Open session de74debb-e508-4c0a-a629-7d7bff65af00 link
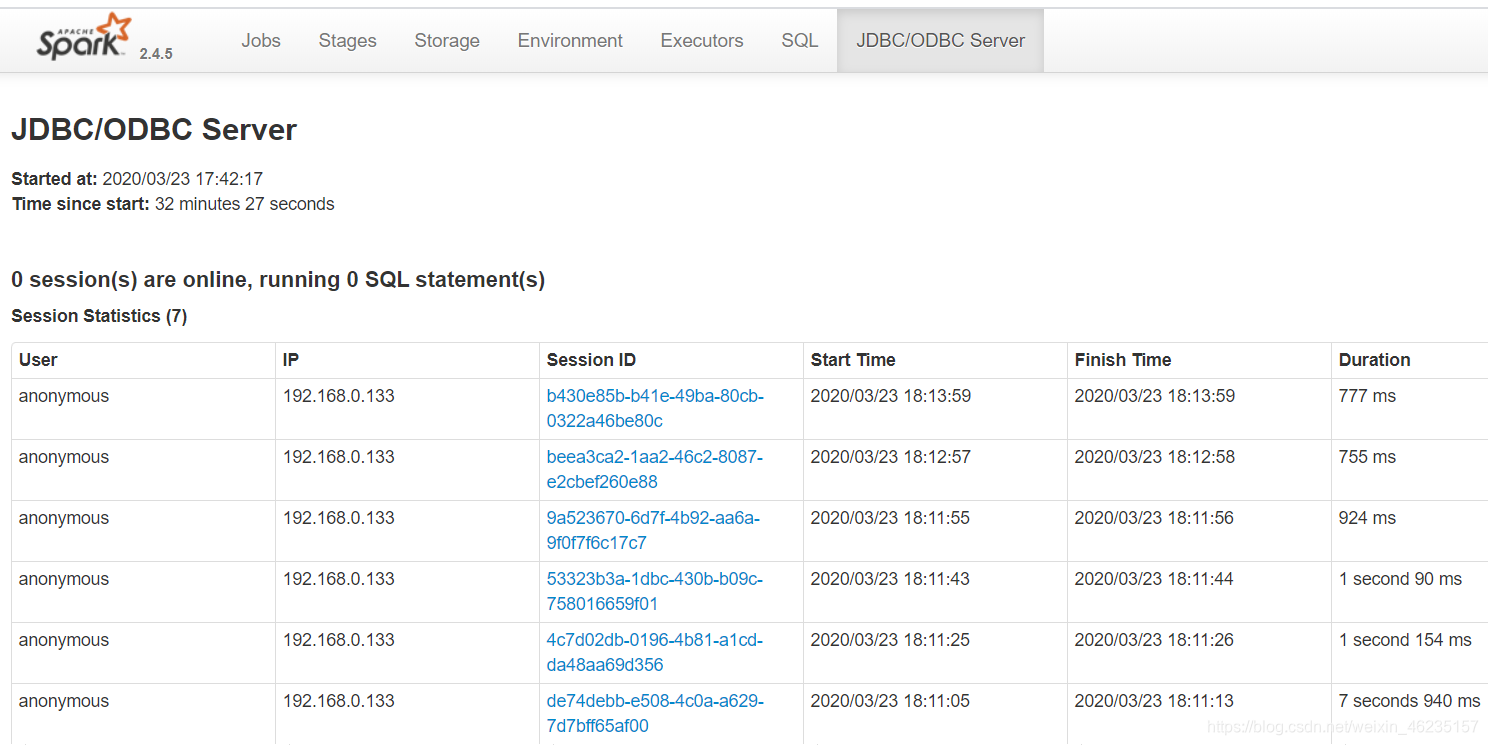The image size is (1488, 745). pos(655,713)
